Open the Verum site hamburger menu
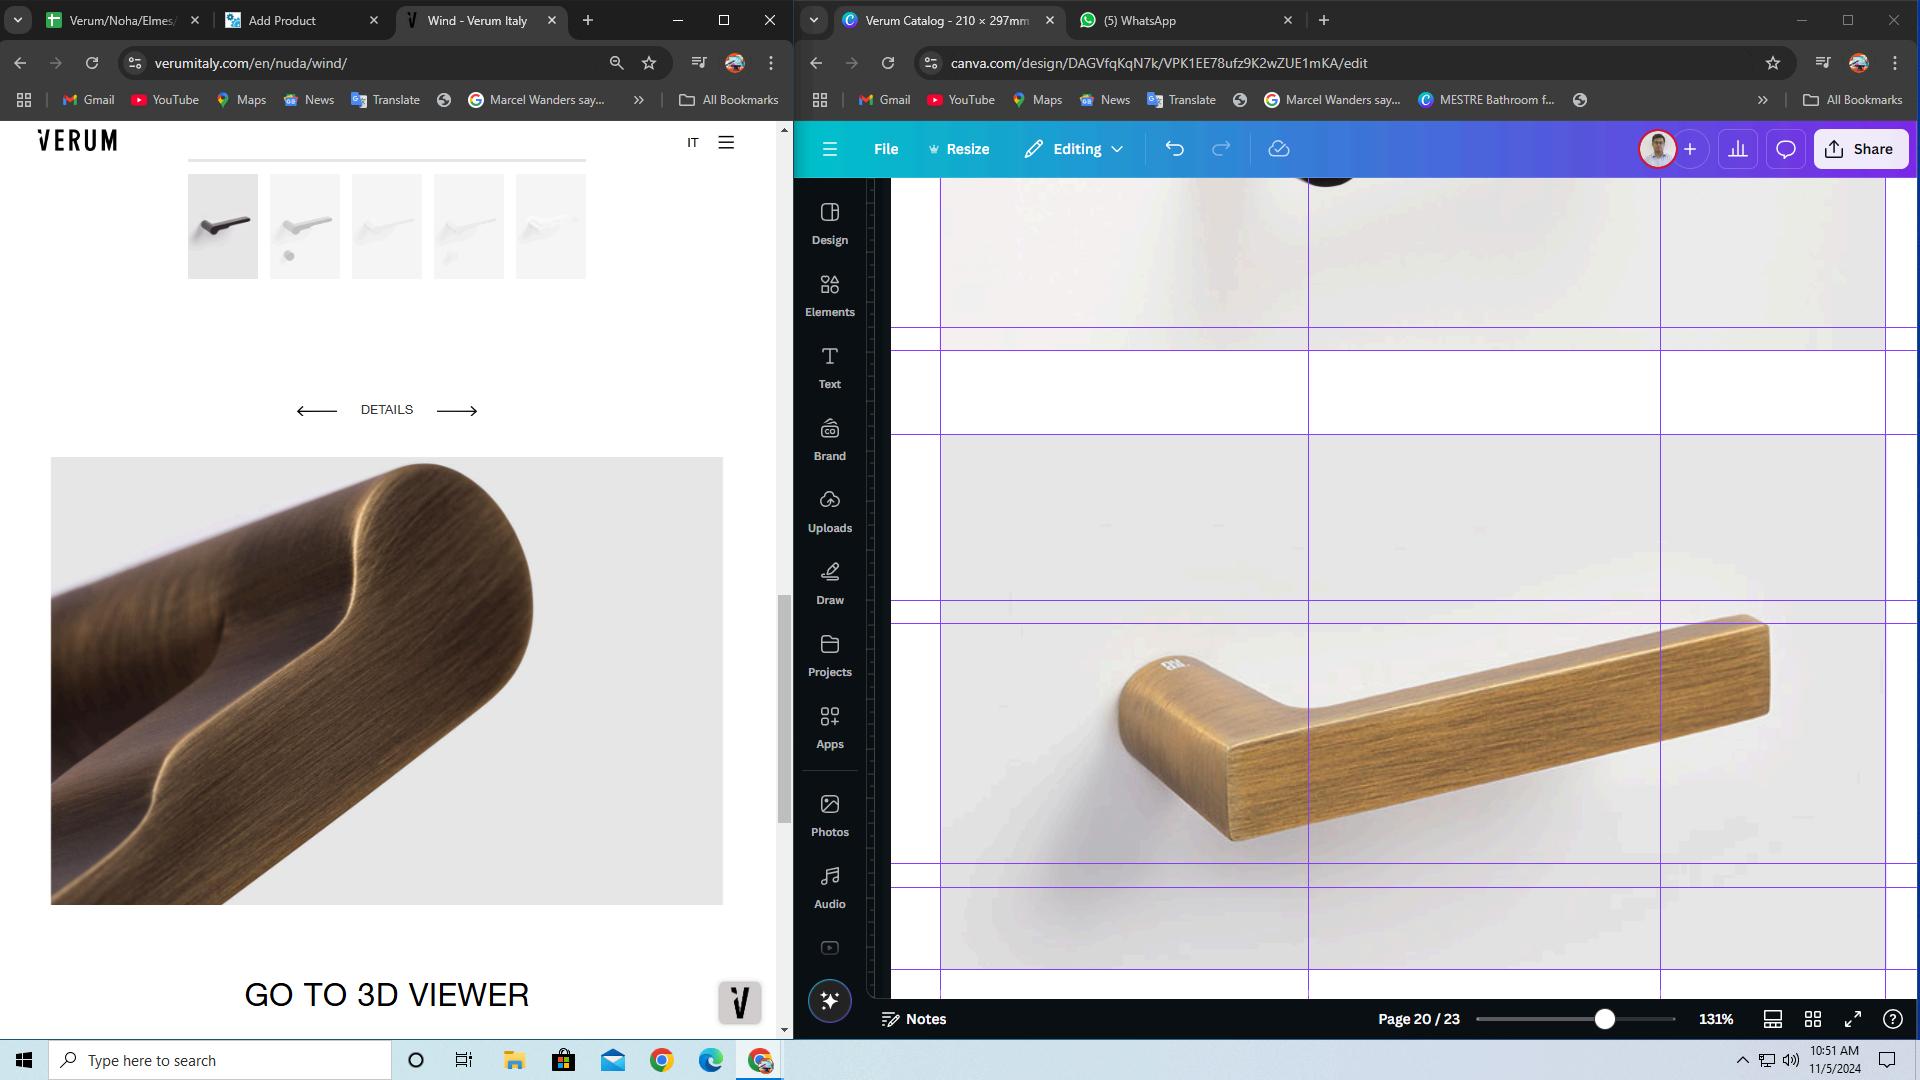The width and height of the screenshot is (1920, 1080). point(726,142)
